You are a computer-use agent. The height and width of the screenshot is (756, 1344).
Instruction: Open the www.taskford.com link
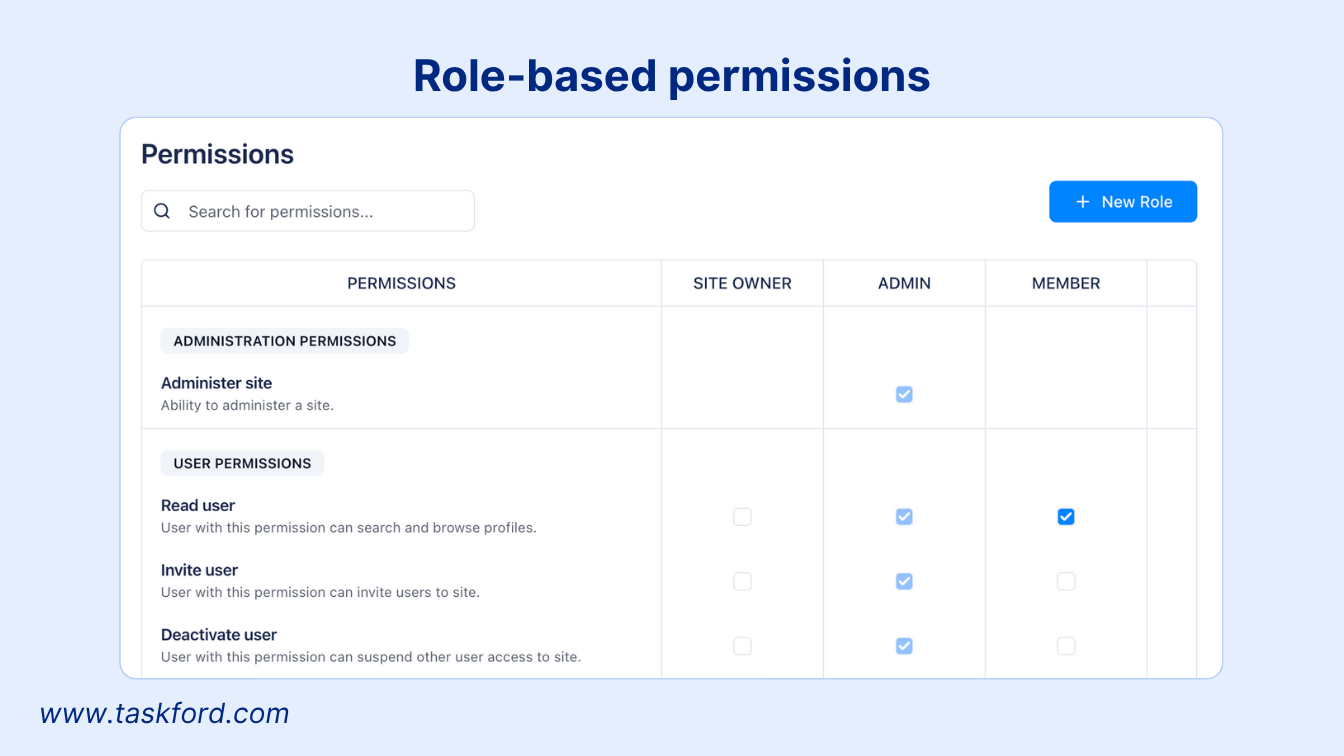coord(165,713)
